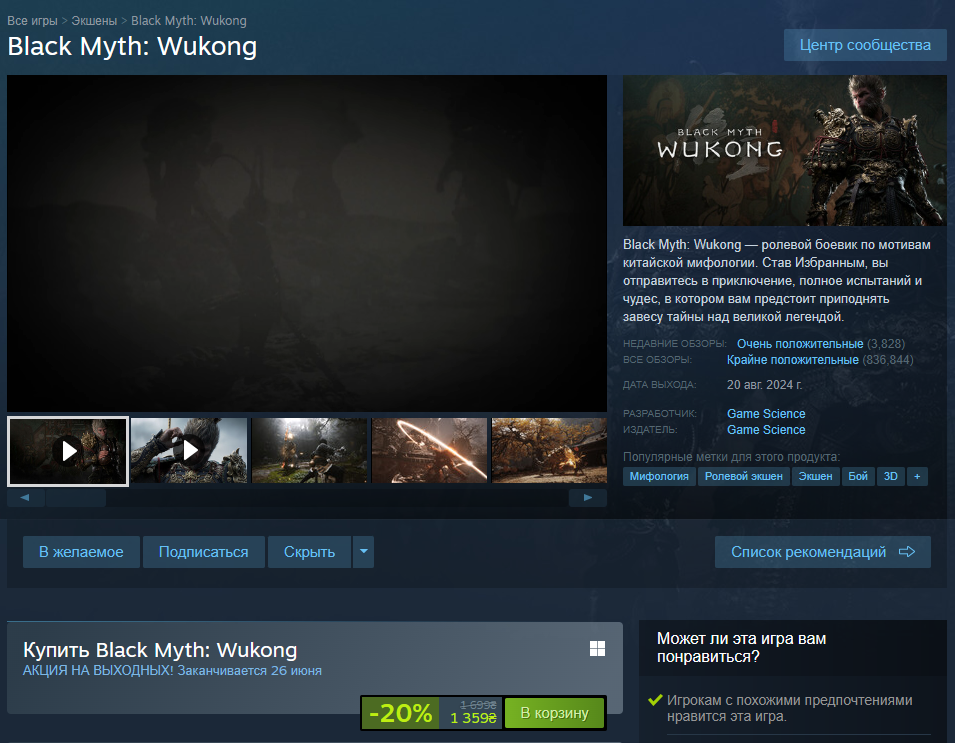This screenshot has width=955, height=743.
Task: Click the Купить Black Myth: Wukong heading
Action: (x=160, y=650)
